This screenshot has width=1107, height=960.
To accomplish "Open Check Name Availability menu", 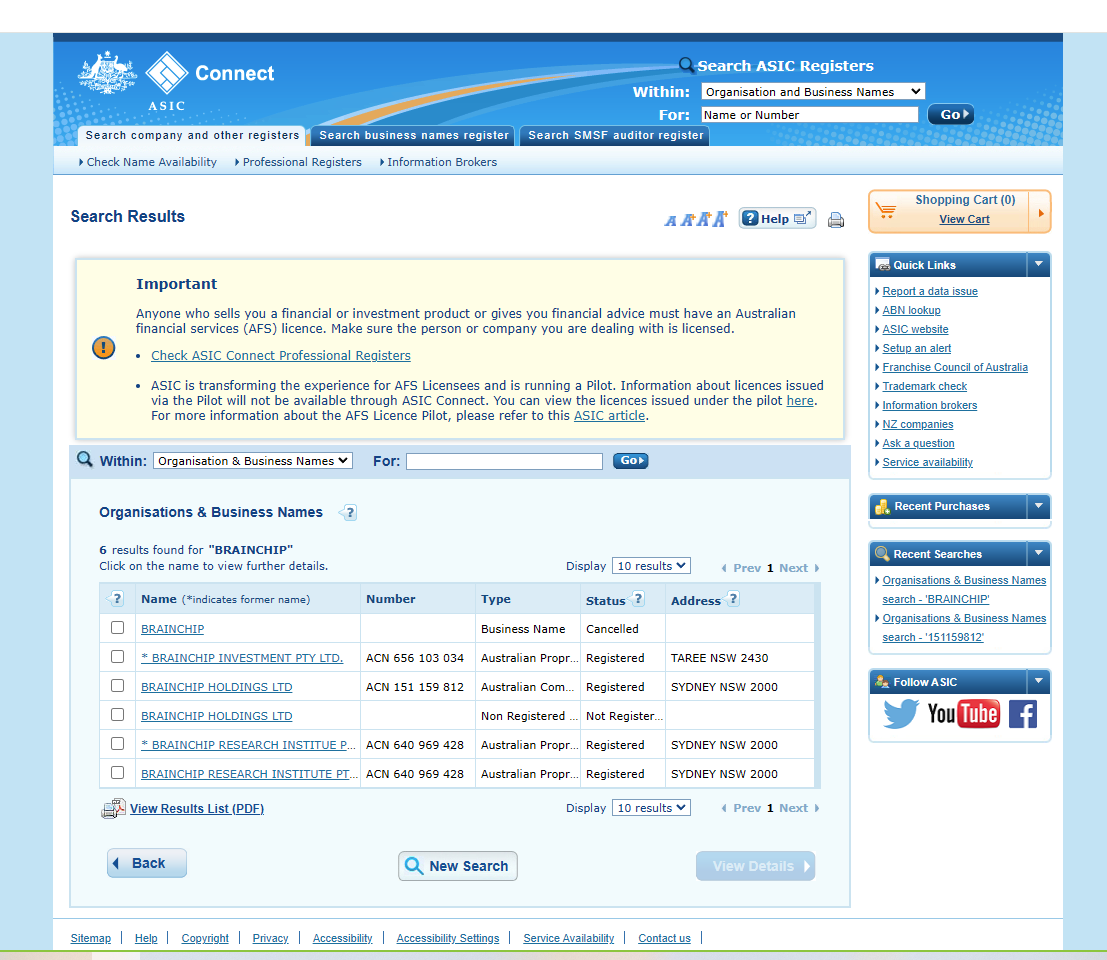I will tap(151, 162).
